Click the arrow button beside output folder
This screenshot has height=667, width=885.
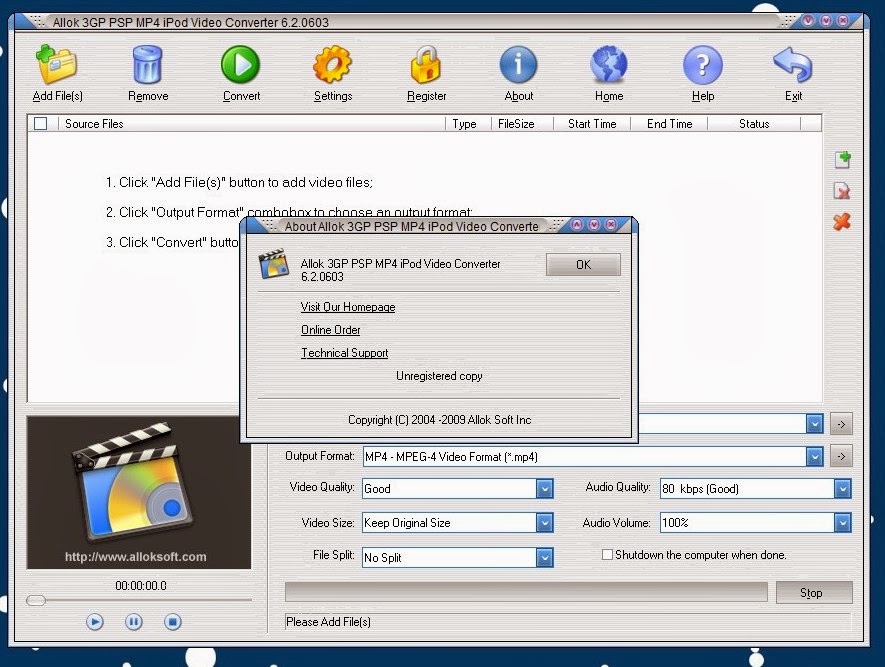pyautogui.click(x=841, y=424)
